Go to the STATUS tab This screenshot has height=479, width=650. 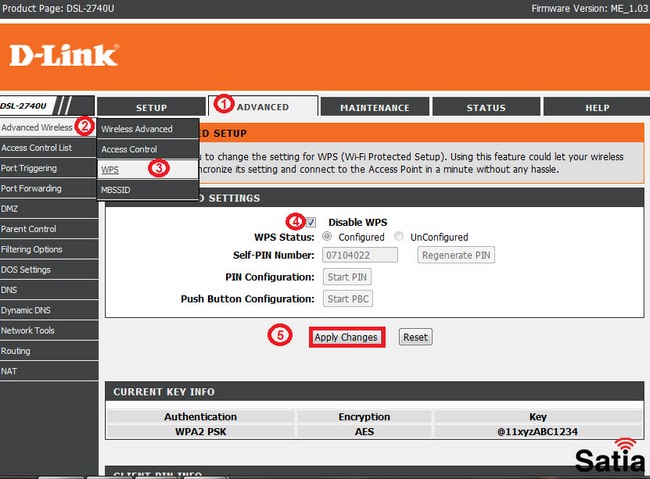[486, 107]
